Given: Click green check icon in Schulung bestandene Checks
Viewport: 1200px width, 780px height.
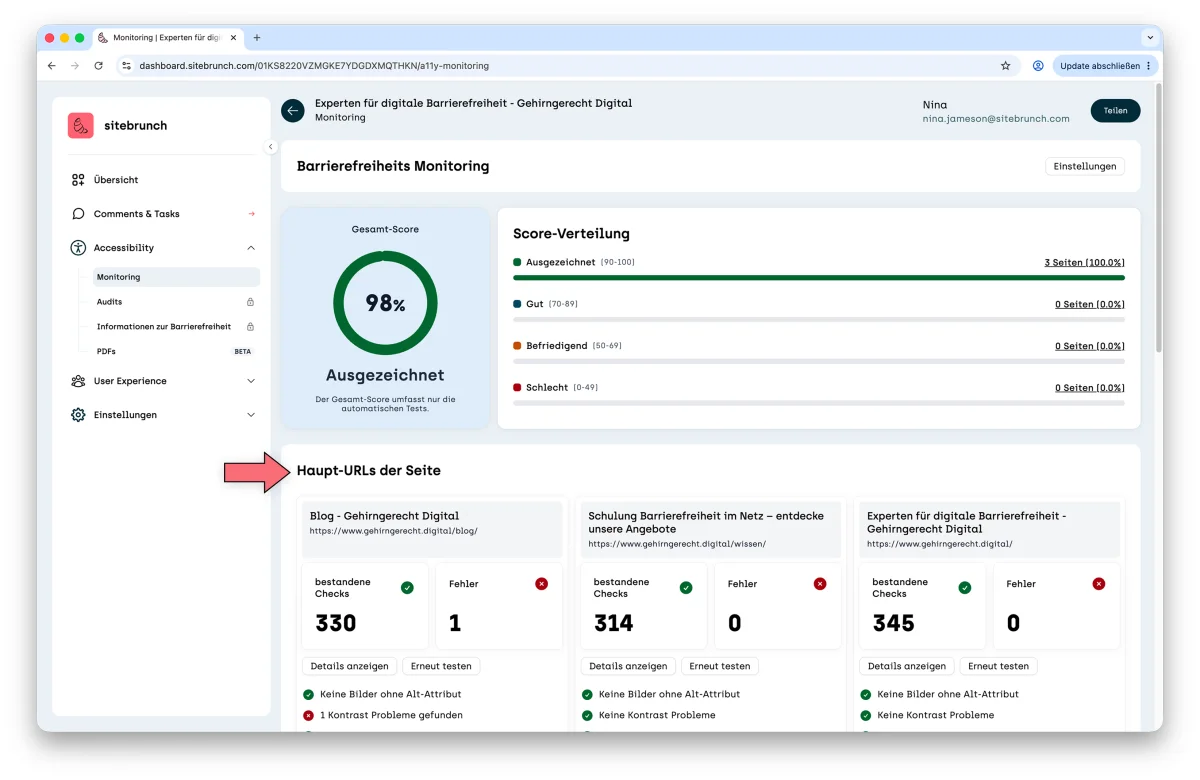Looking at the screenshot, I should [x=686, y=588].
